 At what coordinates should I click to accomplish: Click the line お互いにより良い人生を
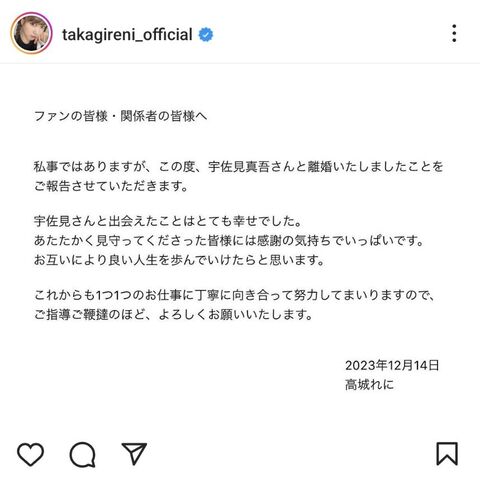point(179,260)
